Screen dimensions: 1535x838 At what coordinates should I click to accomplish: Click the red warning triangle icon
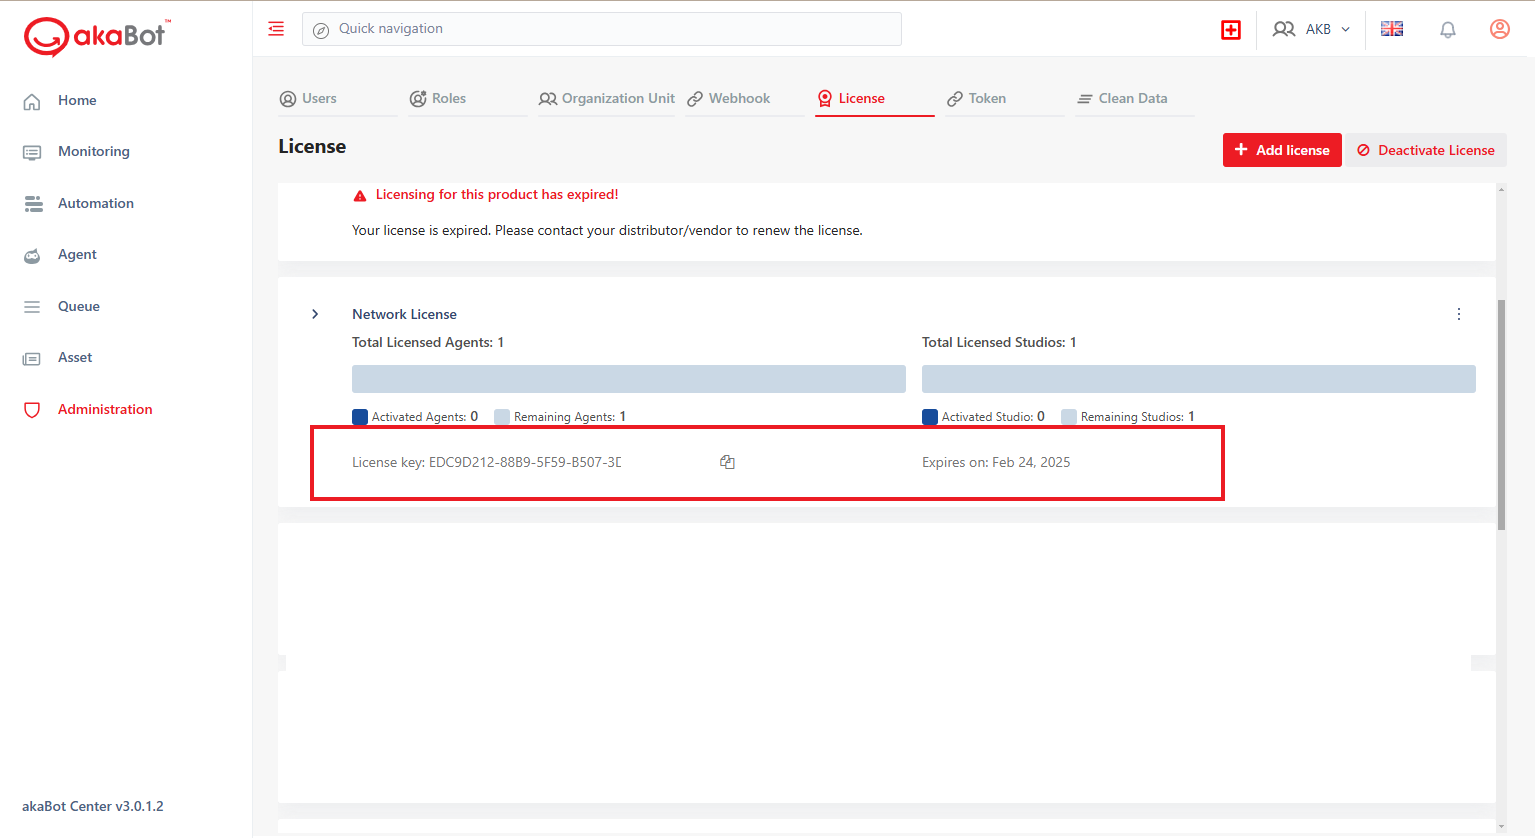[x=360, y=196]
